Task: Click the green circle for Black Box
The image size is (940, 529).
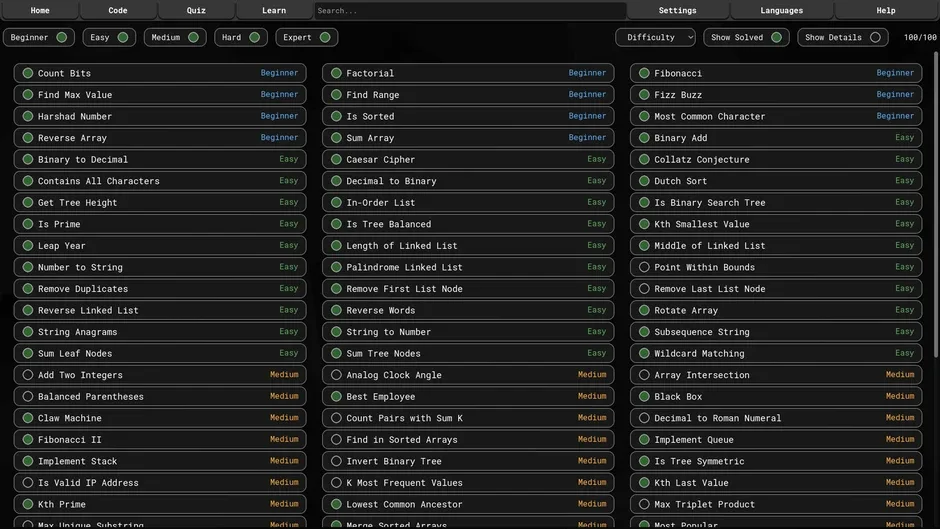Action: tap(644, 396)
